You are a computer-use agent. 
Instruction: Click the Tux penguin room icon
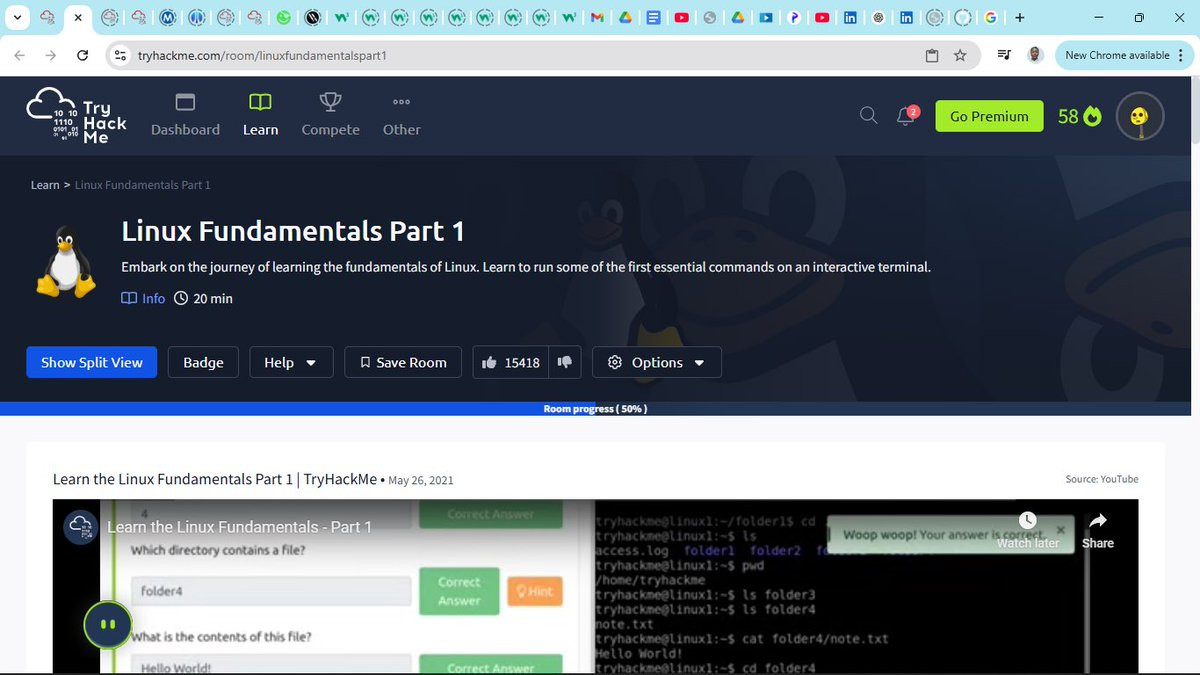point(65,262)
